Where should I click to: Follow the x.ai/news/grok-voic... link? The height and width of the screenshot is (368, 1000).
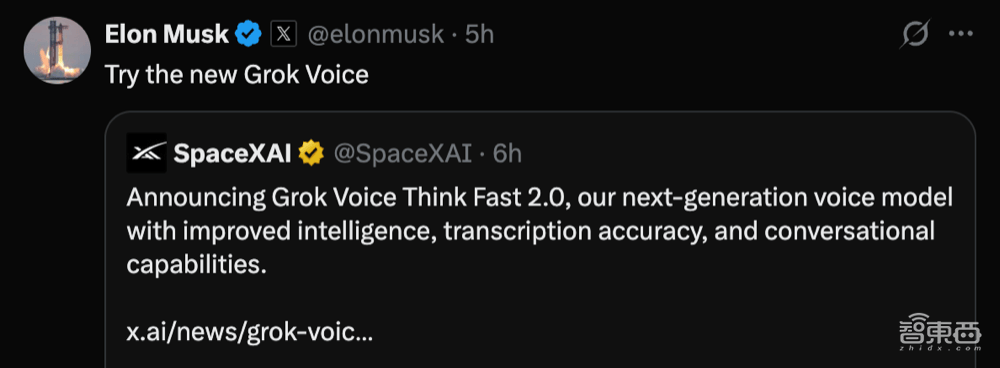pos(249,332)
